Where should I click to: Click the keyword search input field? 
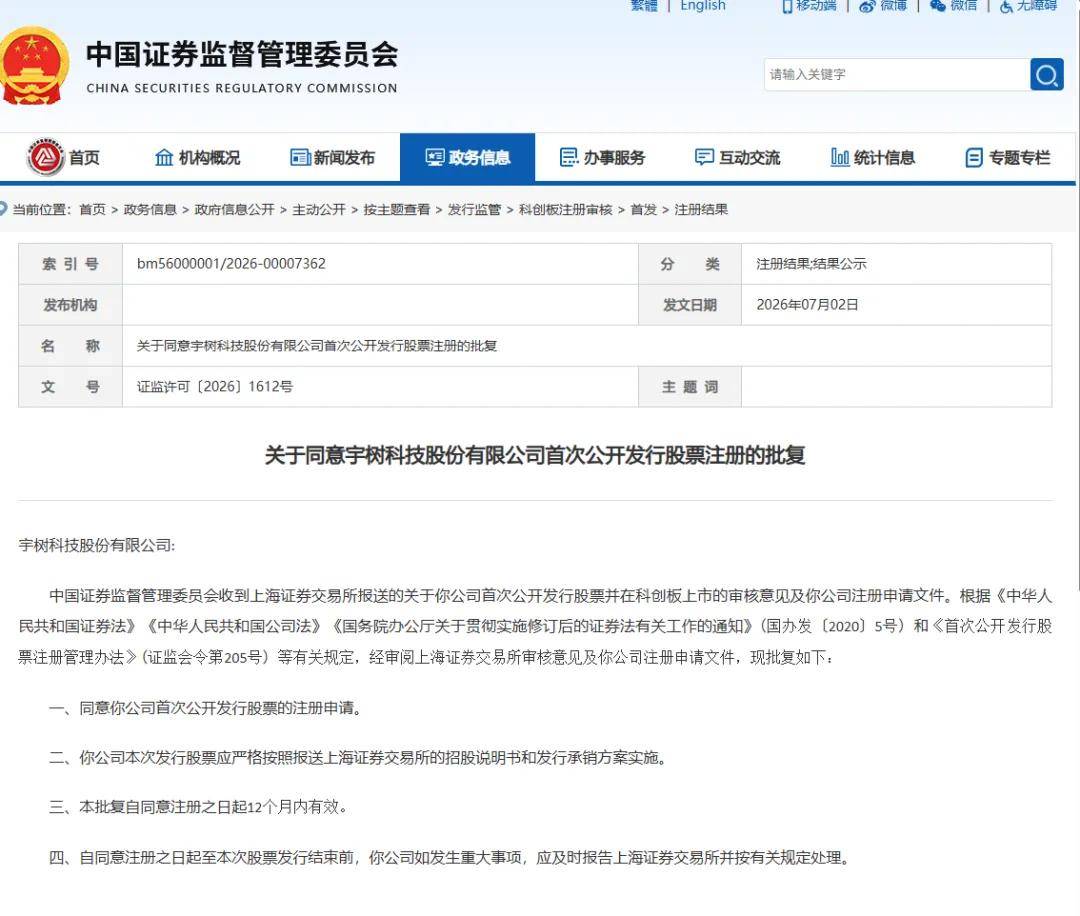[897, 74]
